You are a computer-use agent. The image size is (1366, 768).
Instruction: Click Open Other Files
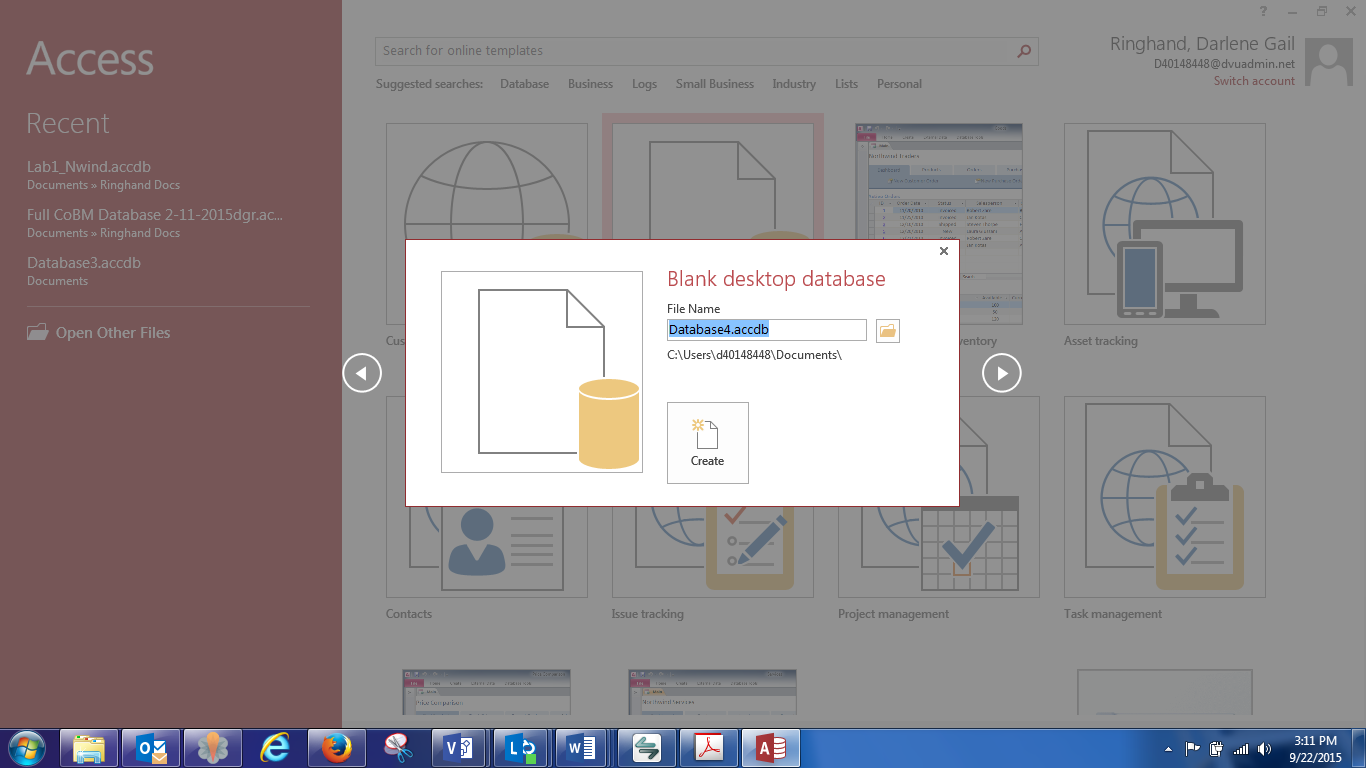tap(112, 333)
